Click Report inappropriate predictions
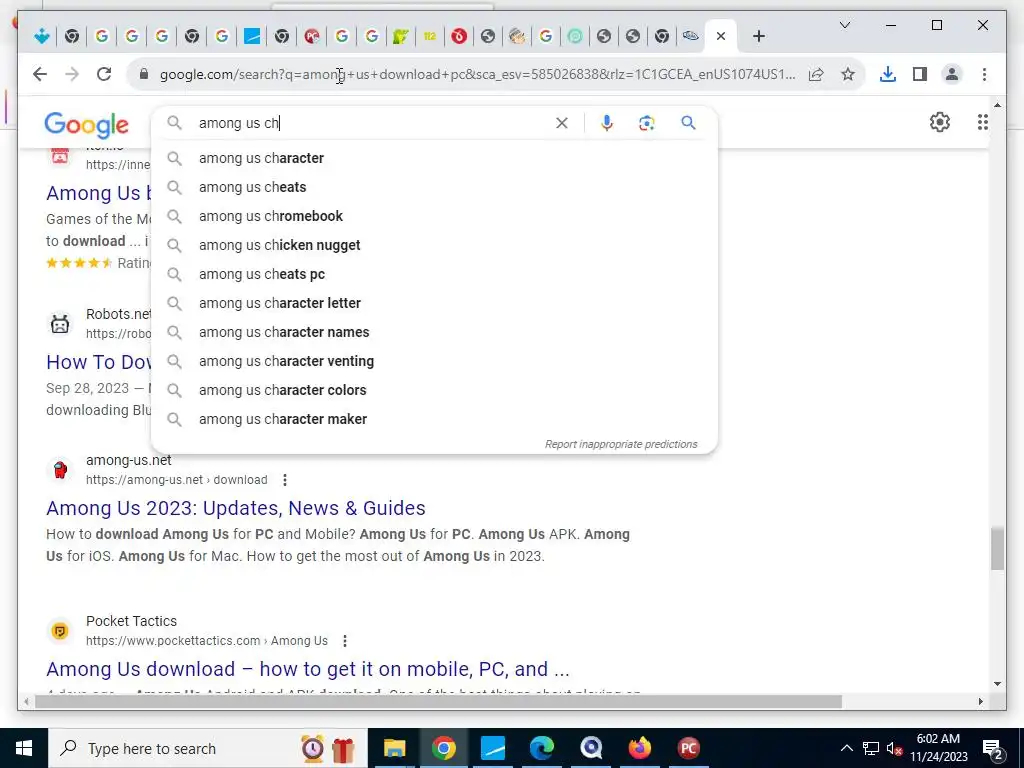The image size is (1024, 768). coord(621,445)
